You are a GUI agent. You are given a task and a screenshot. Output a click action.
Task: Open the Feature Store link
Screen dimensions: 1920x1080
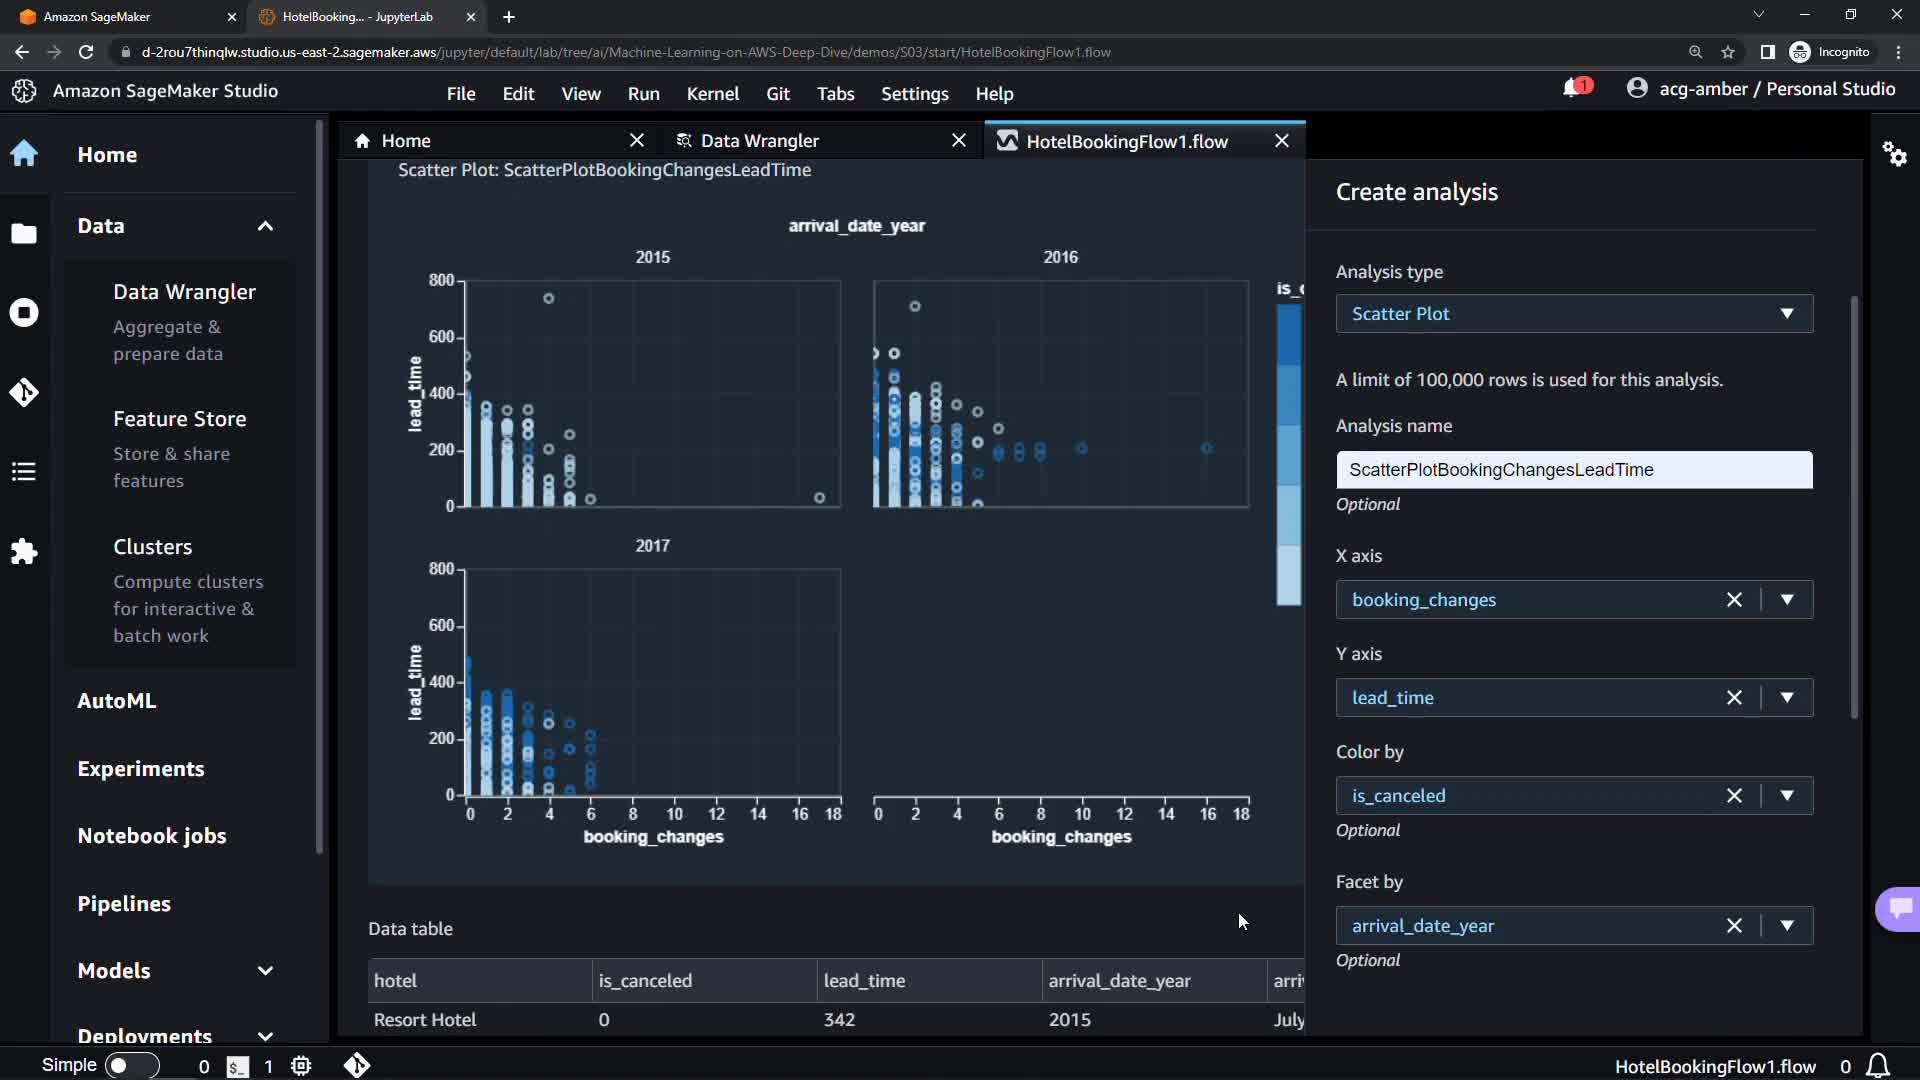pos(180,419)
